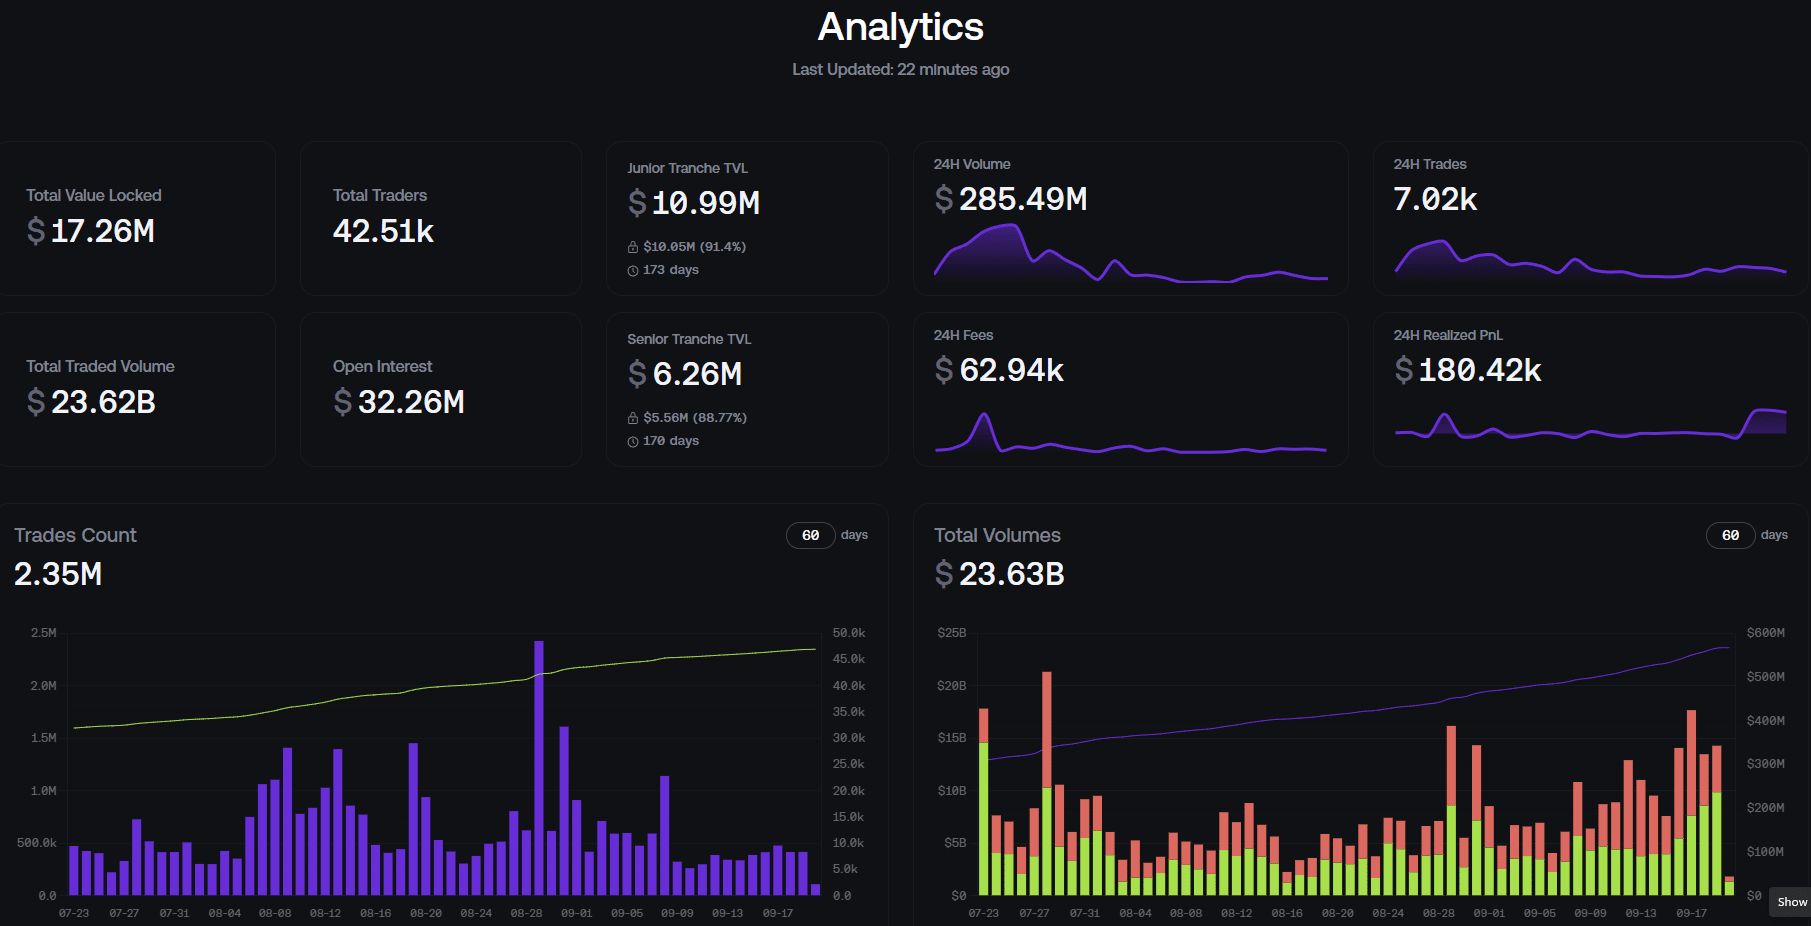Click the Last Updated timestamp text
This screenshot has width=1811, height=926.
901,69
